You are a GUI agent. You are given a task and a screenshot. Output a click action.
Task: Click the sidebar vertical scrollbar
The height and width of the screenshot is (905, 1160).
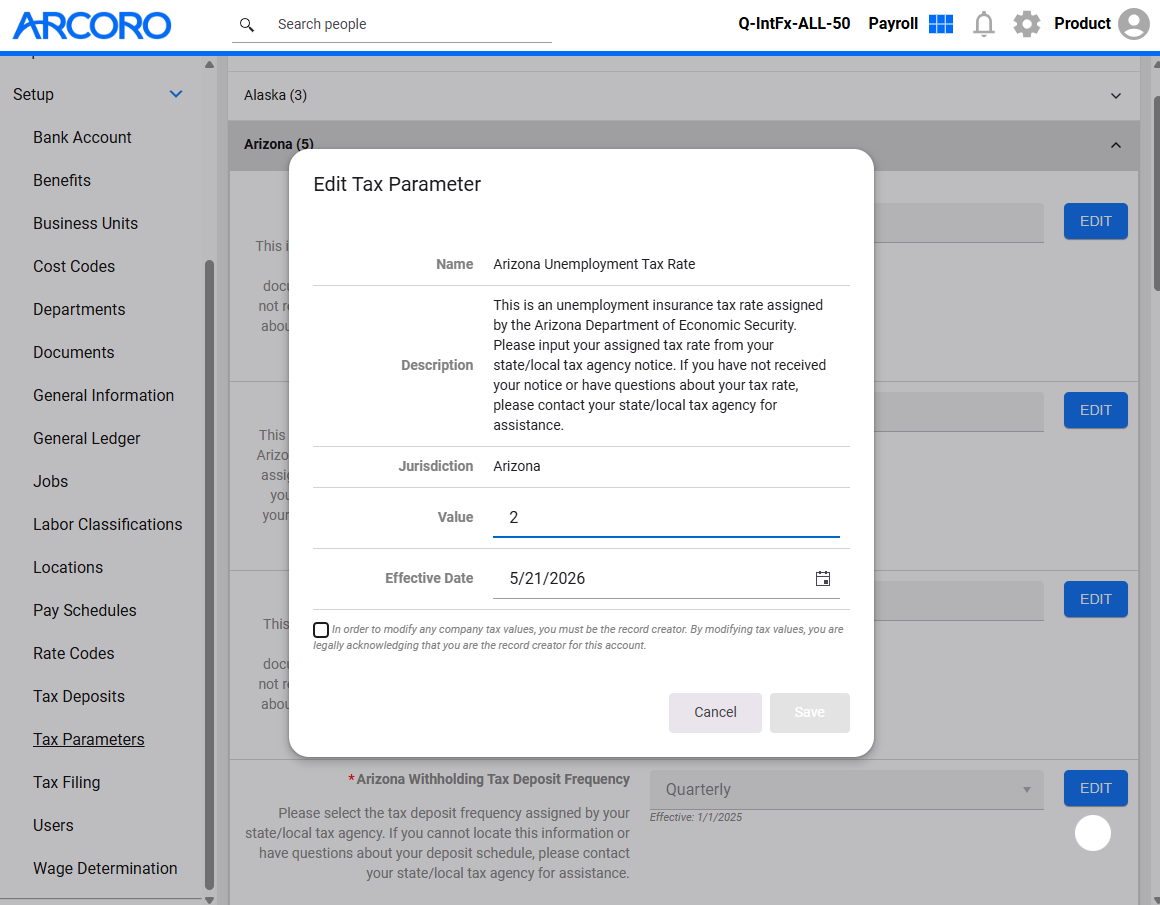pyautogui.click(x=209, y=574)
